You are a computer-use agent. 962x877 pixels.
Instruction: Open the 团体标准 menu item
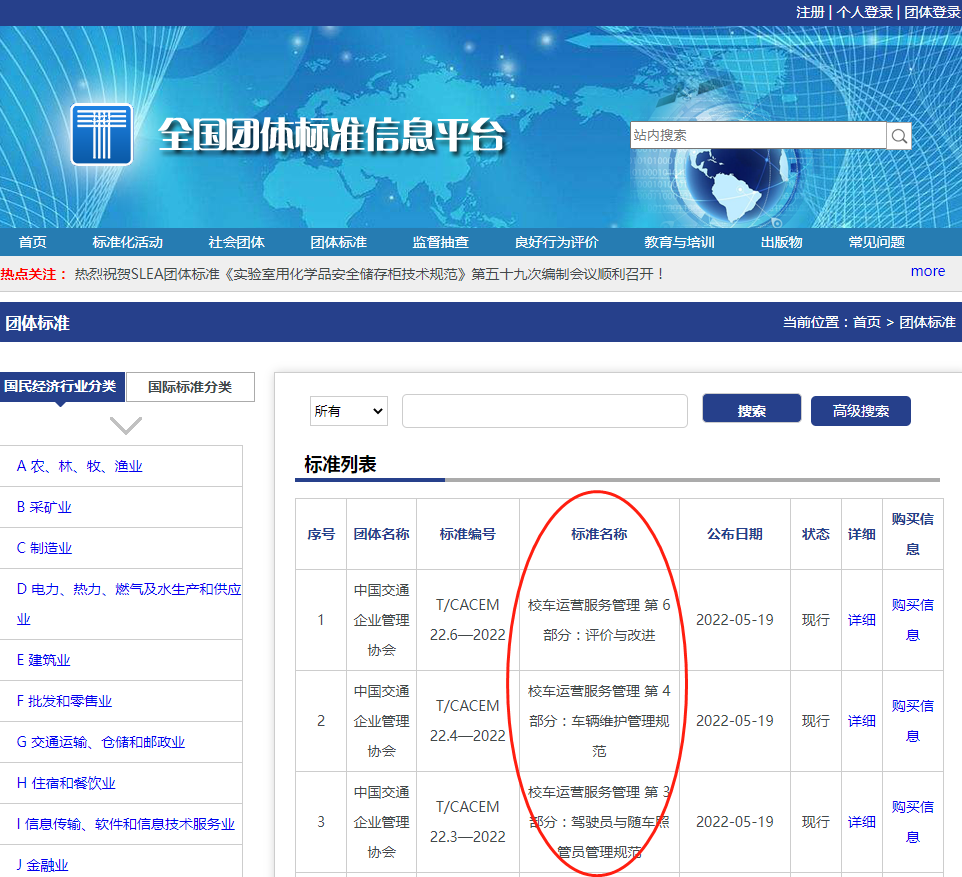(339, 241)
